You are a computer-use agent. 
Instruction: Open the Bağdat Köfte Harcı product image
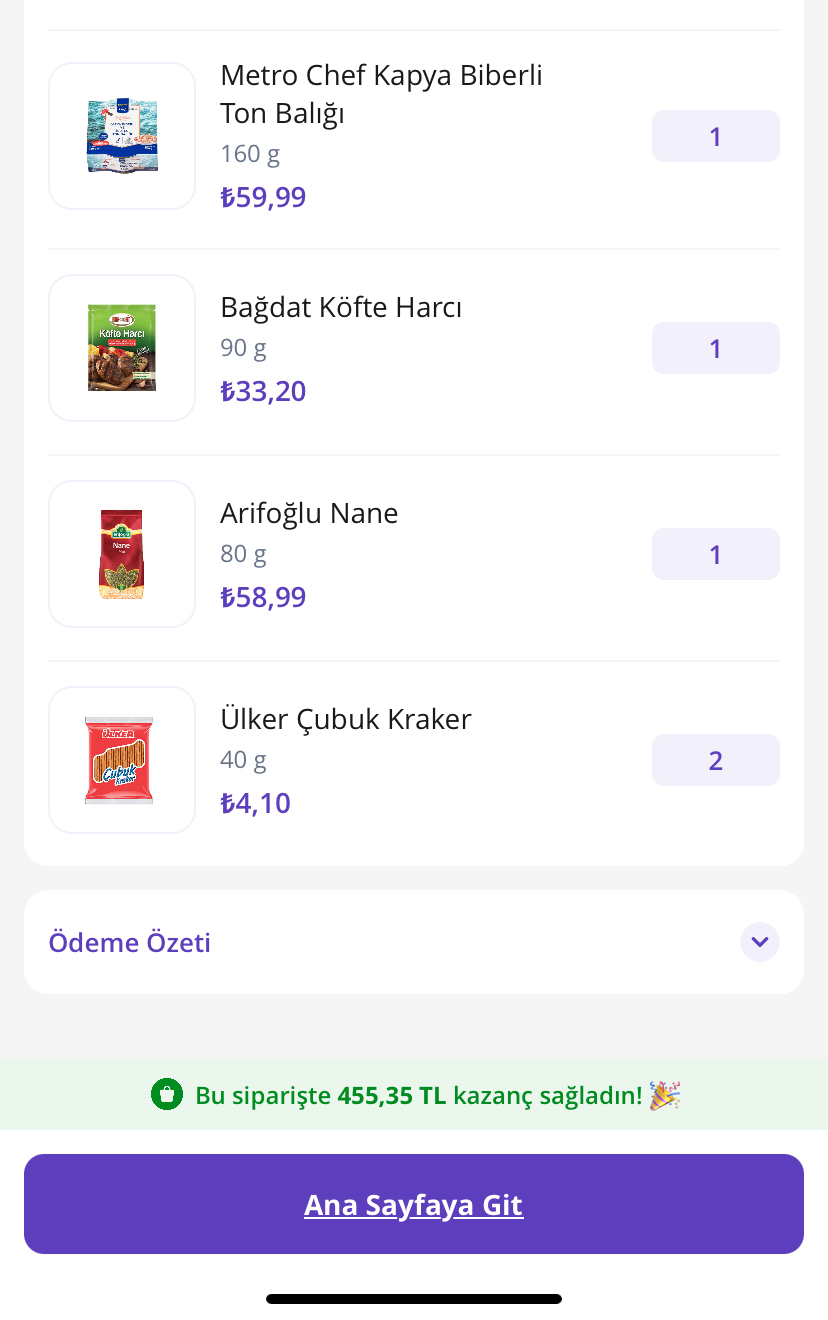[x=122, y=348]
